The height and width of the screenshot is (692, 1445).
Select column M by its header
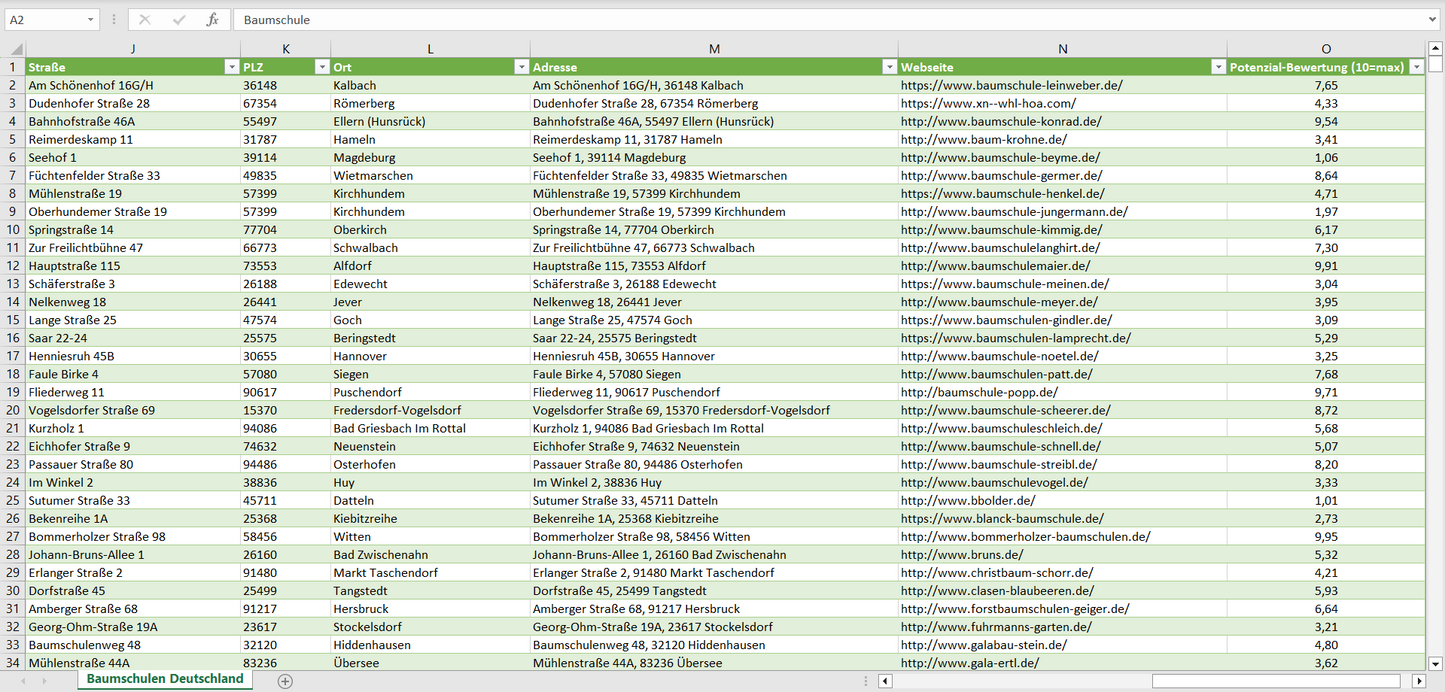pos(713,49)
